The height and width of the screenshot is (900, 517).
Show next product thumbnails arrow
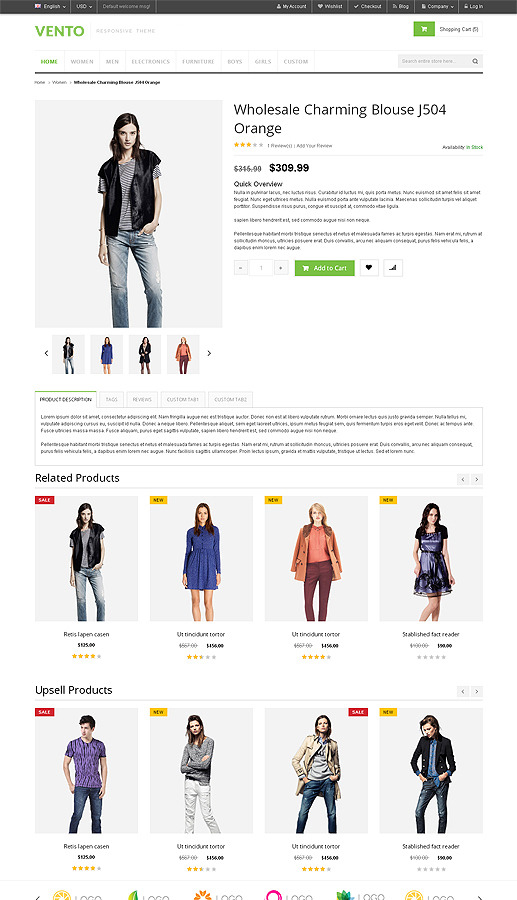point(209,354)
